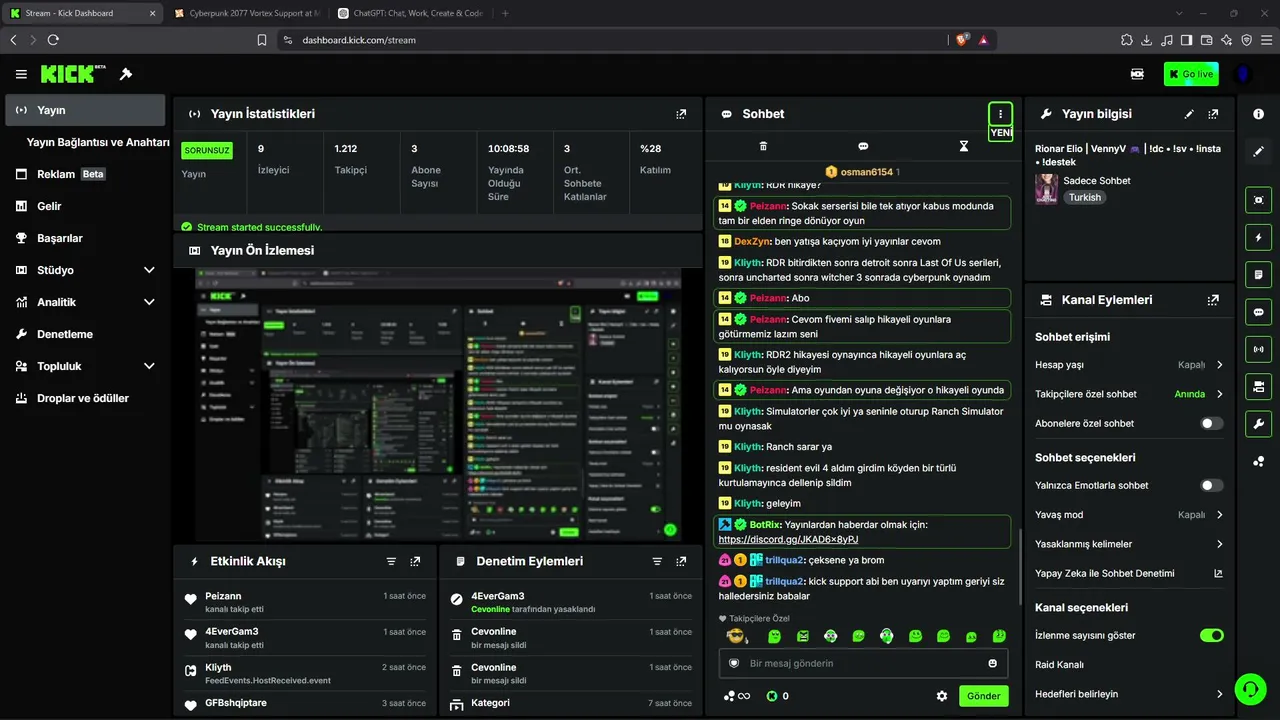Select Yayın in the sidebar
Viewport: 1280px width, 720px height.
coord(85,110)
